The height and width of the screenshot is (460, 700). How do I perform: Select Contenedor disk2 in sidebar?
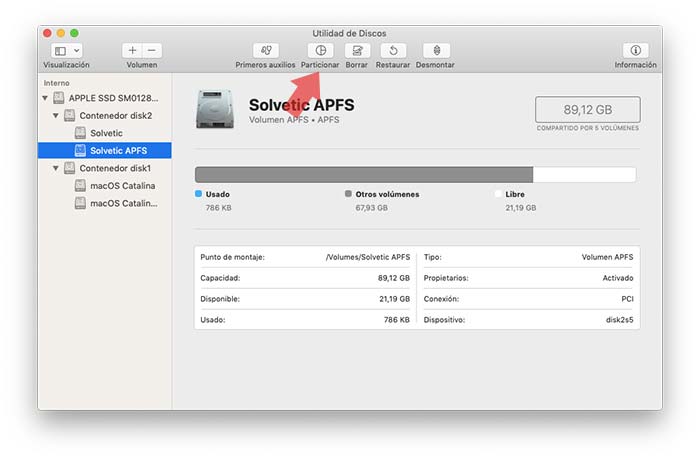(x=116, y=116)
